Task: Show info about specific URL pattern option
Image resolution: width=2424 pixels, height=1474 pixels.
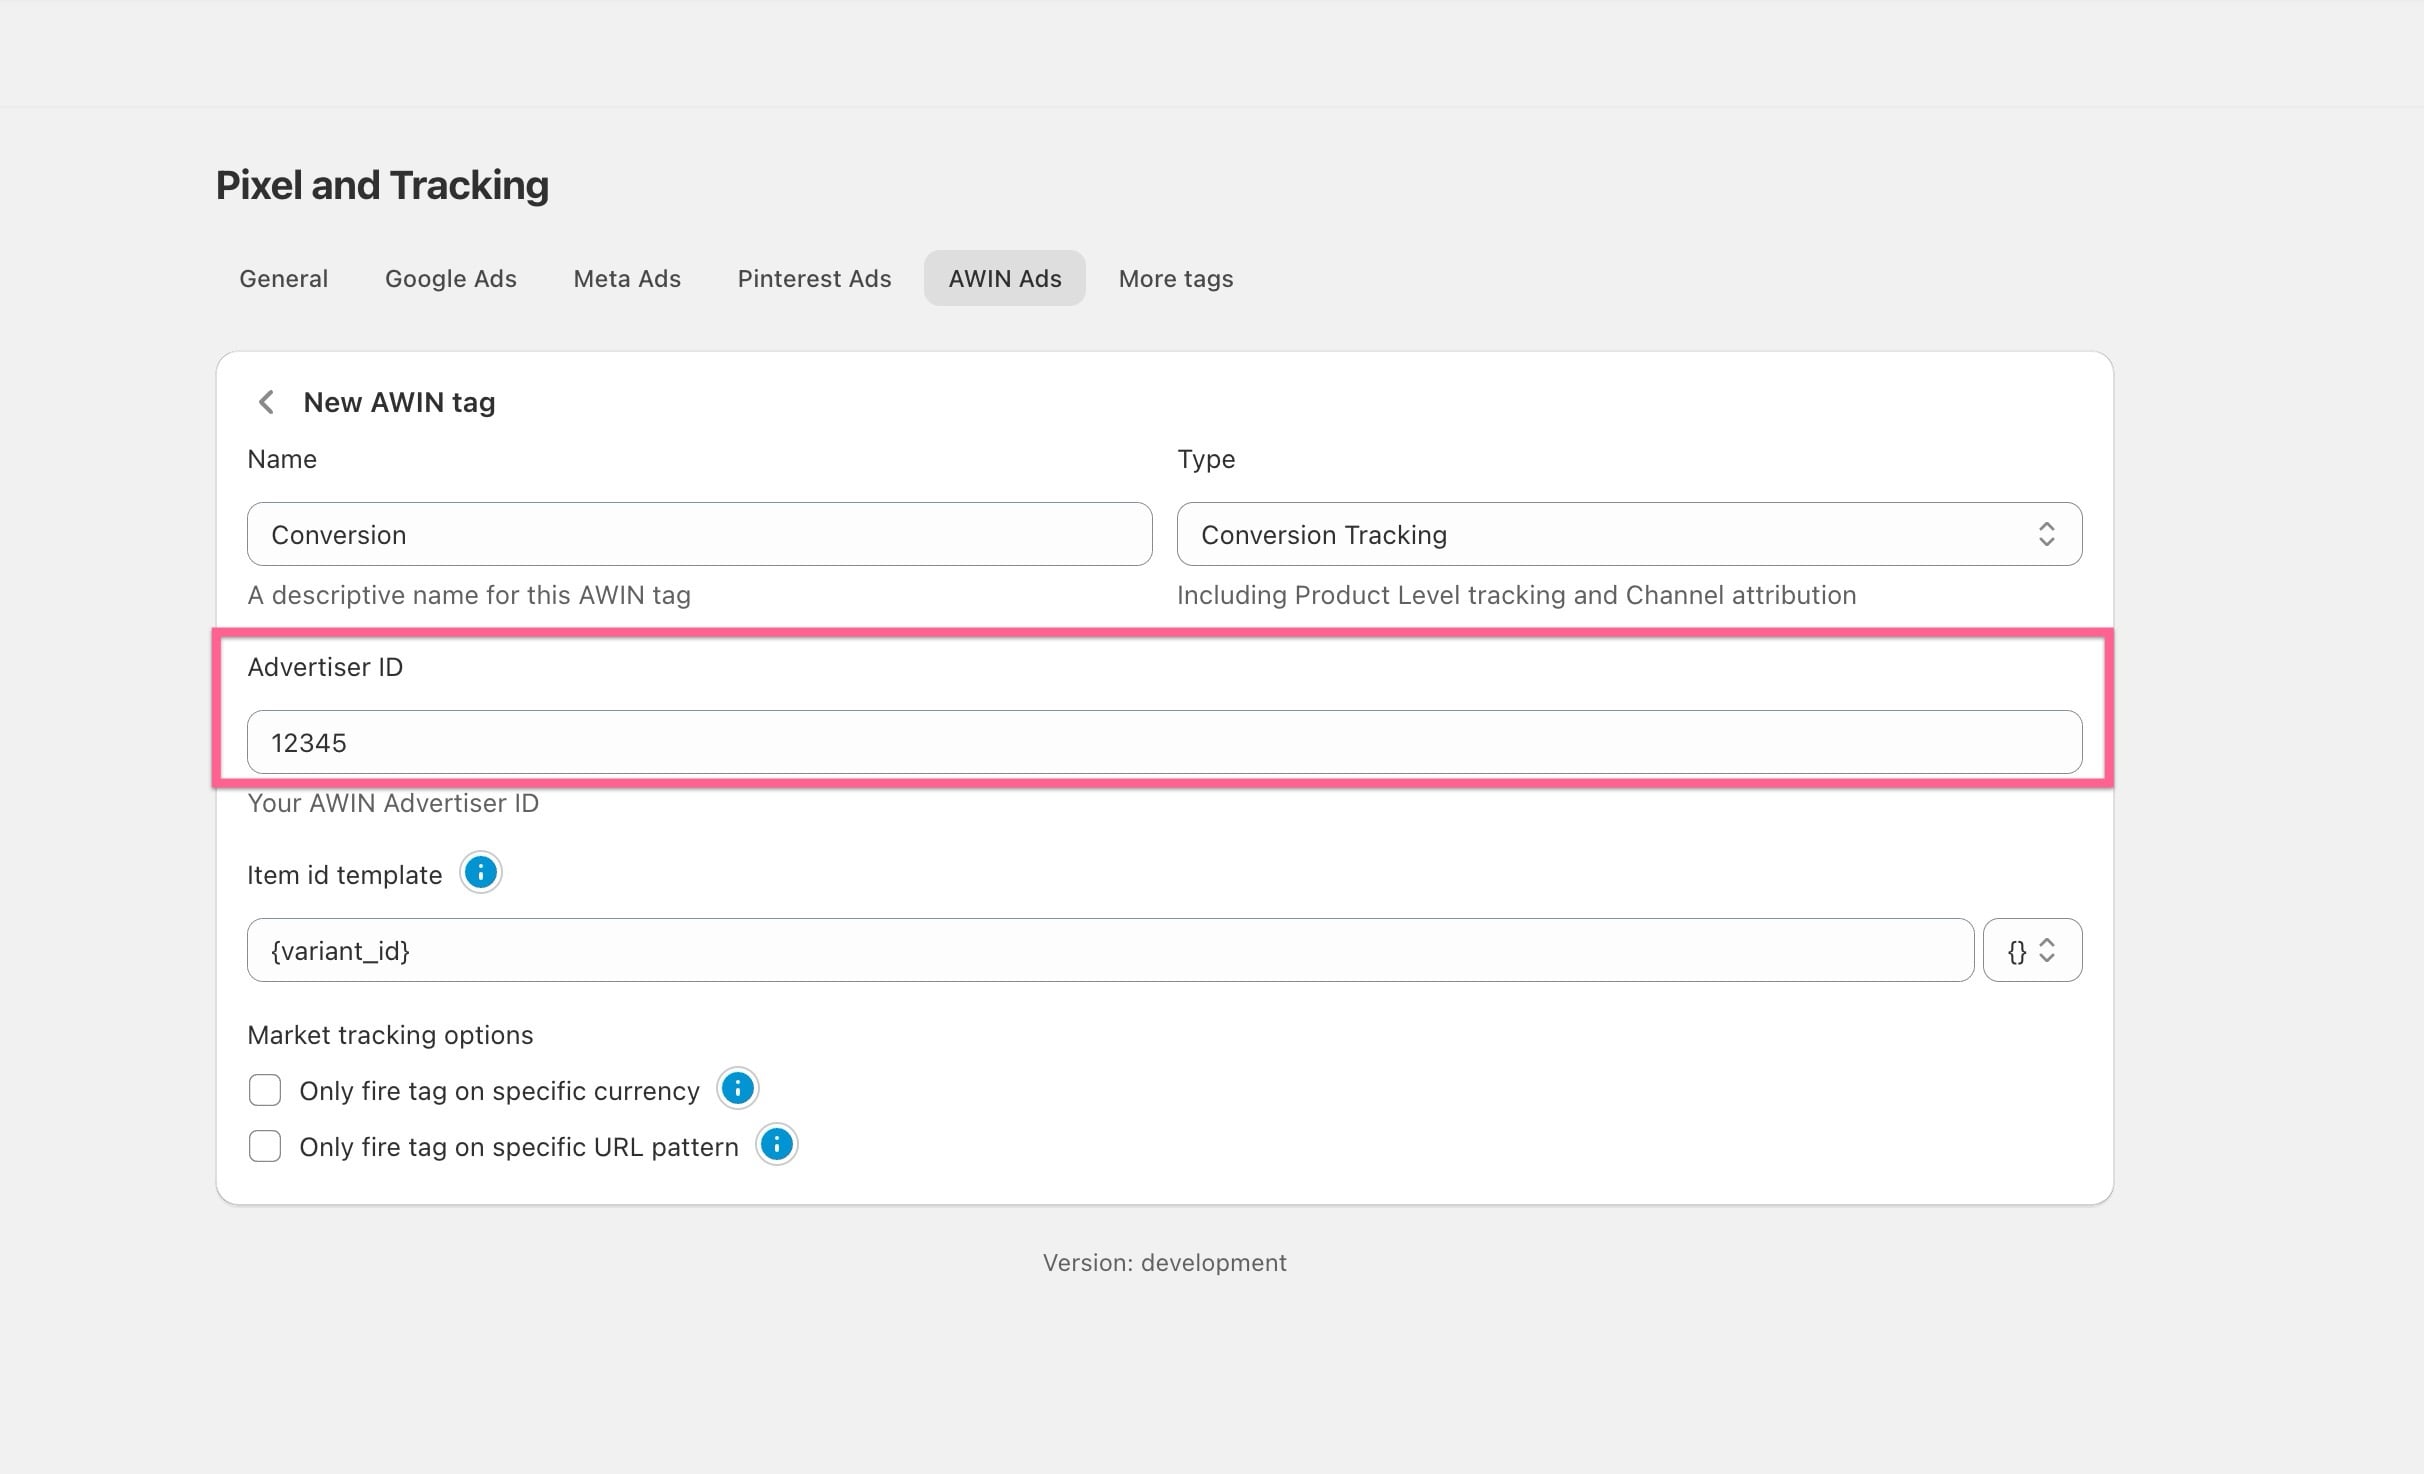Action: 777,1144
